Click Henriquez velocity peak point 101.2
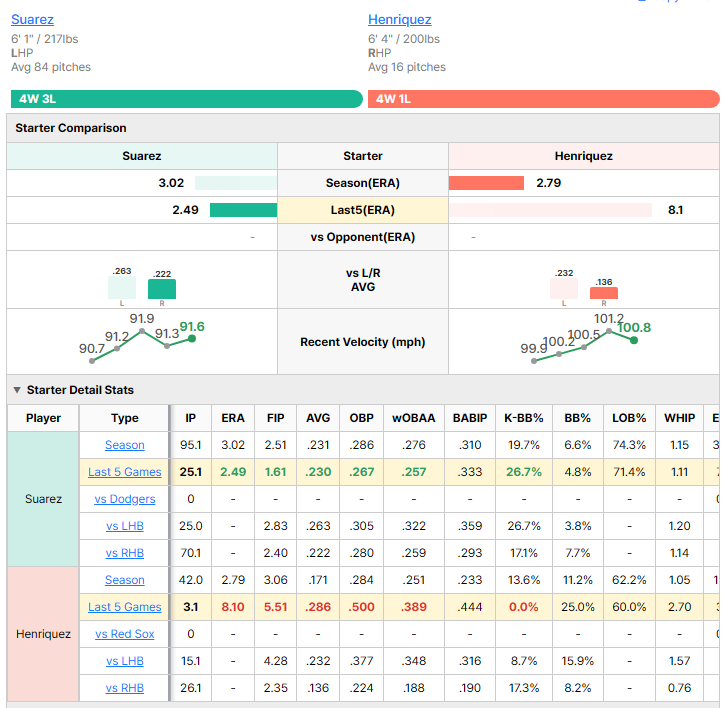Image resolution: width=726 pixels, height=708 pixels. (x=609, y=331)
